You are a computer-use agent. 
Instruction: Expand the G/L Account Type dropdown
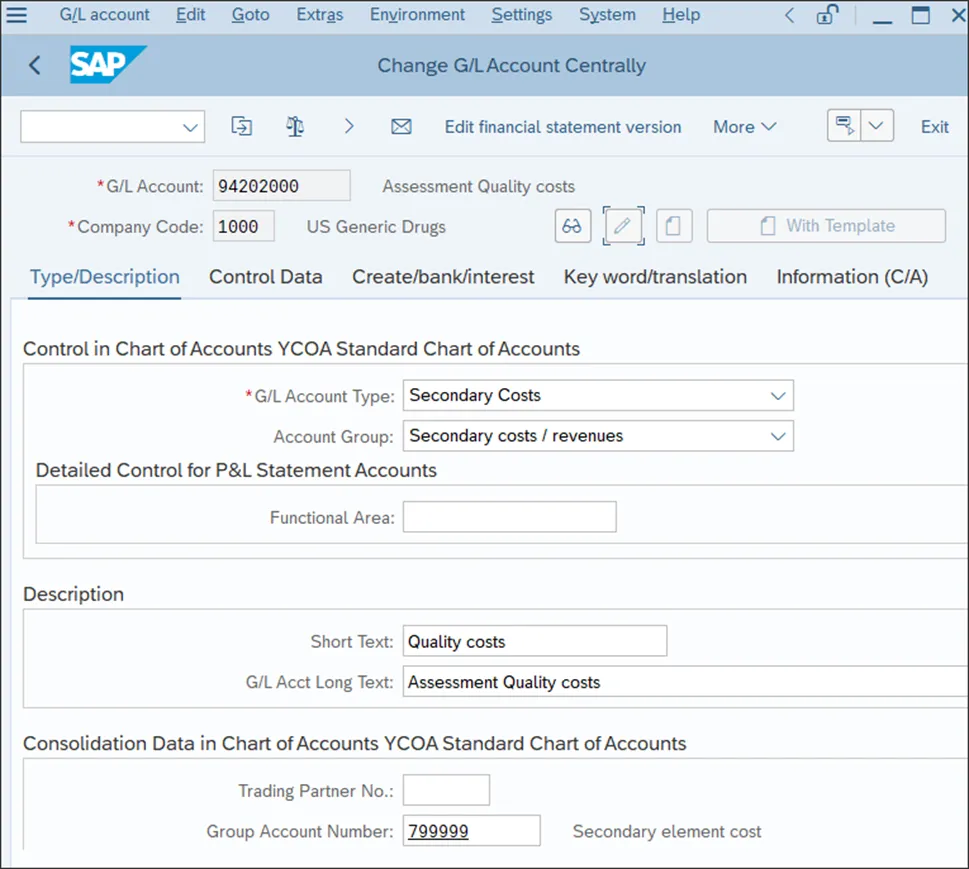778,396
